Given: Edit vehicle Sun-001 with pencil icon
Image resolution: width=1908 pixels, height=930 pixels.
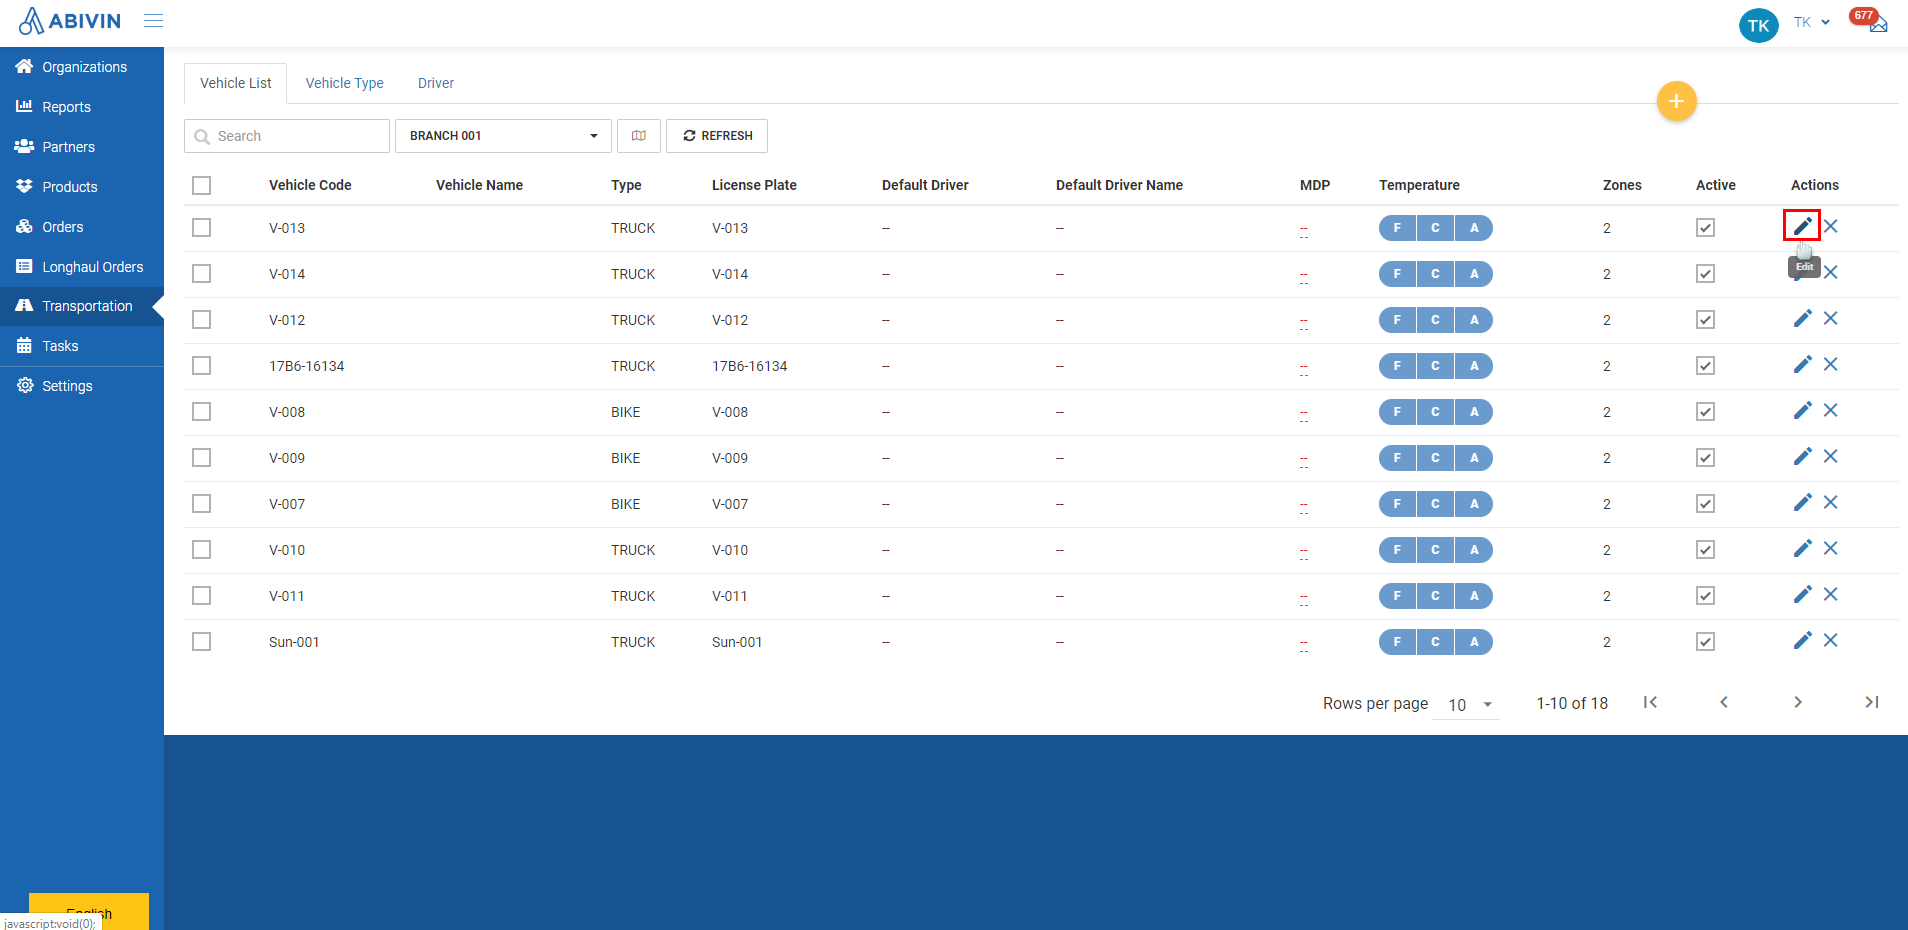Looking at the screenshot, I should point(1802,640).
